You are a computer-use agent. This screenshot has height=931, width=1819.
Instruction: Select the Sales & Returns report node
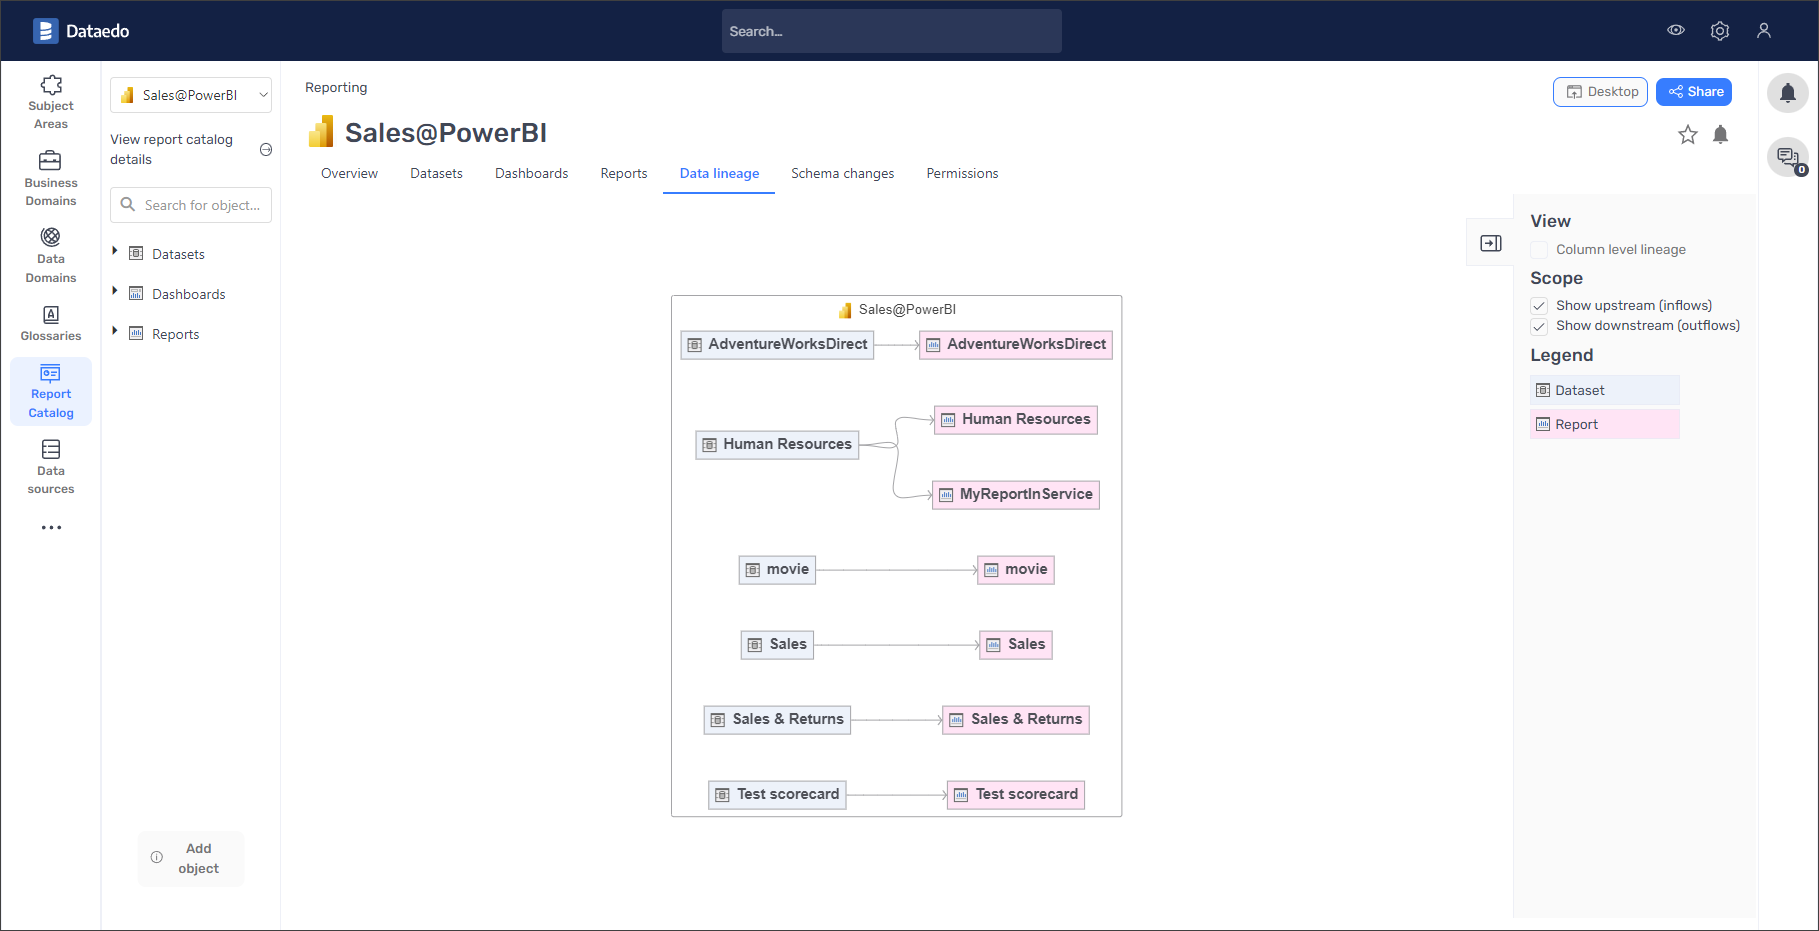click(1016, 720)
